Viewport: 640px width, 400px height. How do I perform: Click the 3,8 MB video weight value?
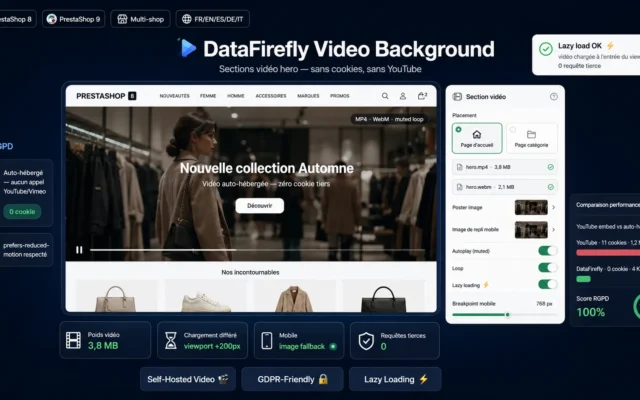pos(103,346)
